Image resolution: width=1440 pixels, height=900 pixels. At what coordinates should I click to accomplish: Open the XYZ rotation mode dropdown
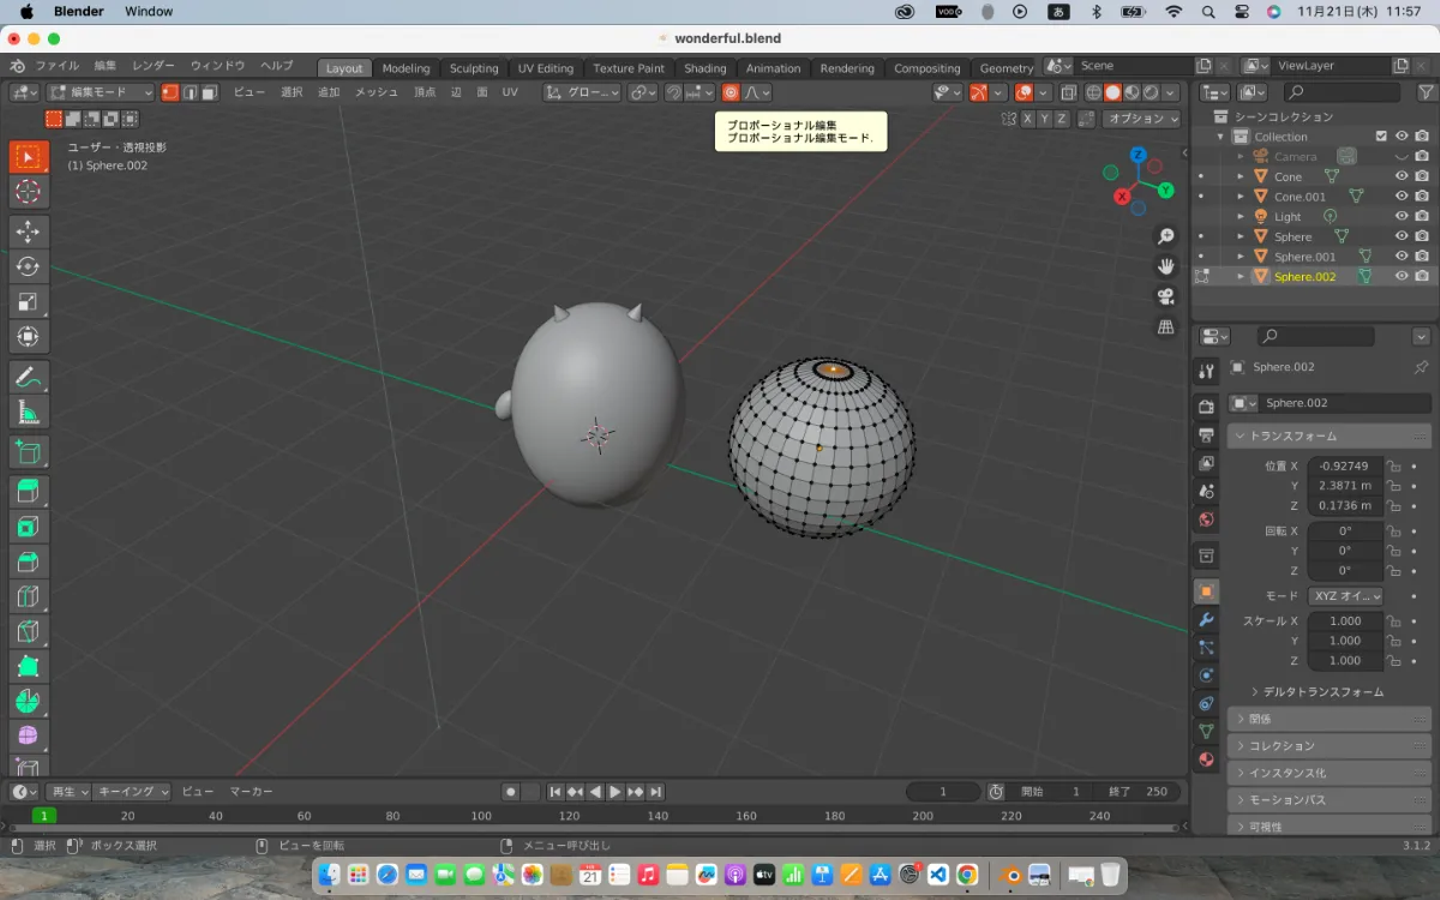pyautogui.click(x=1346, y=596)
